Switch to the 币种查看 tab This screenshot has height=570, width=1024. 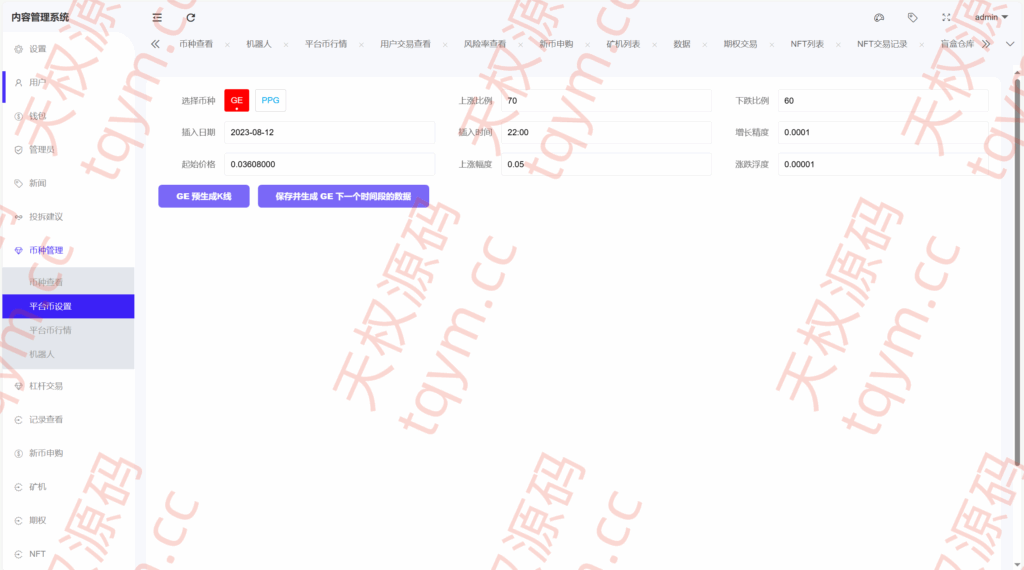click(x=196, y=44)
